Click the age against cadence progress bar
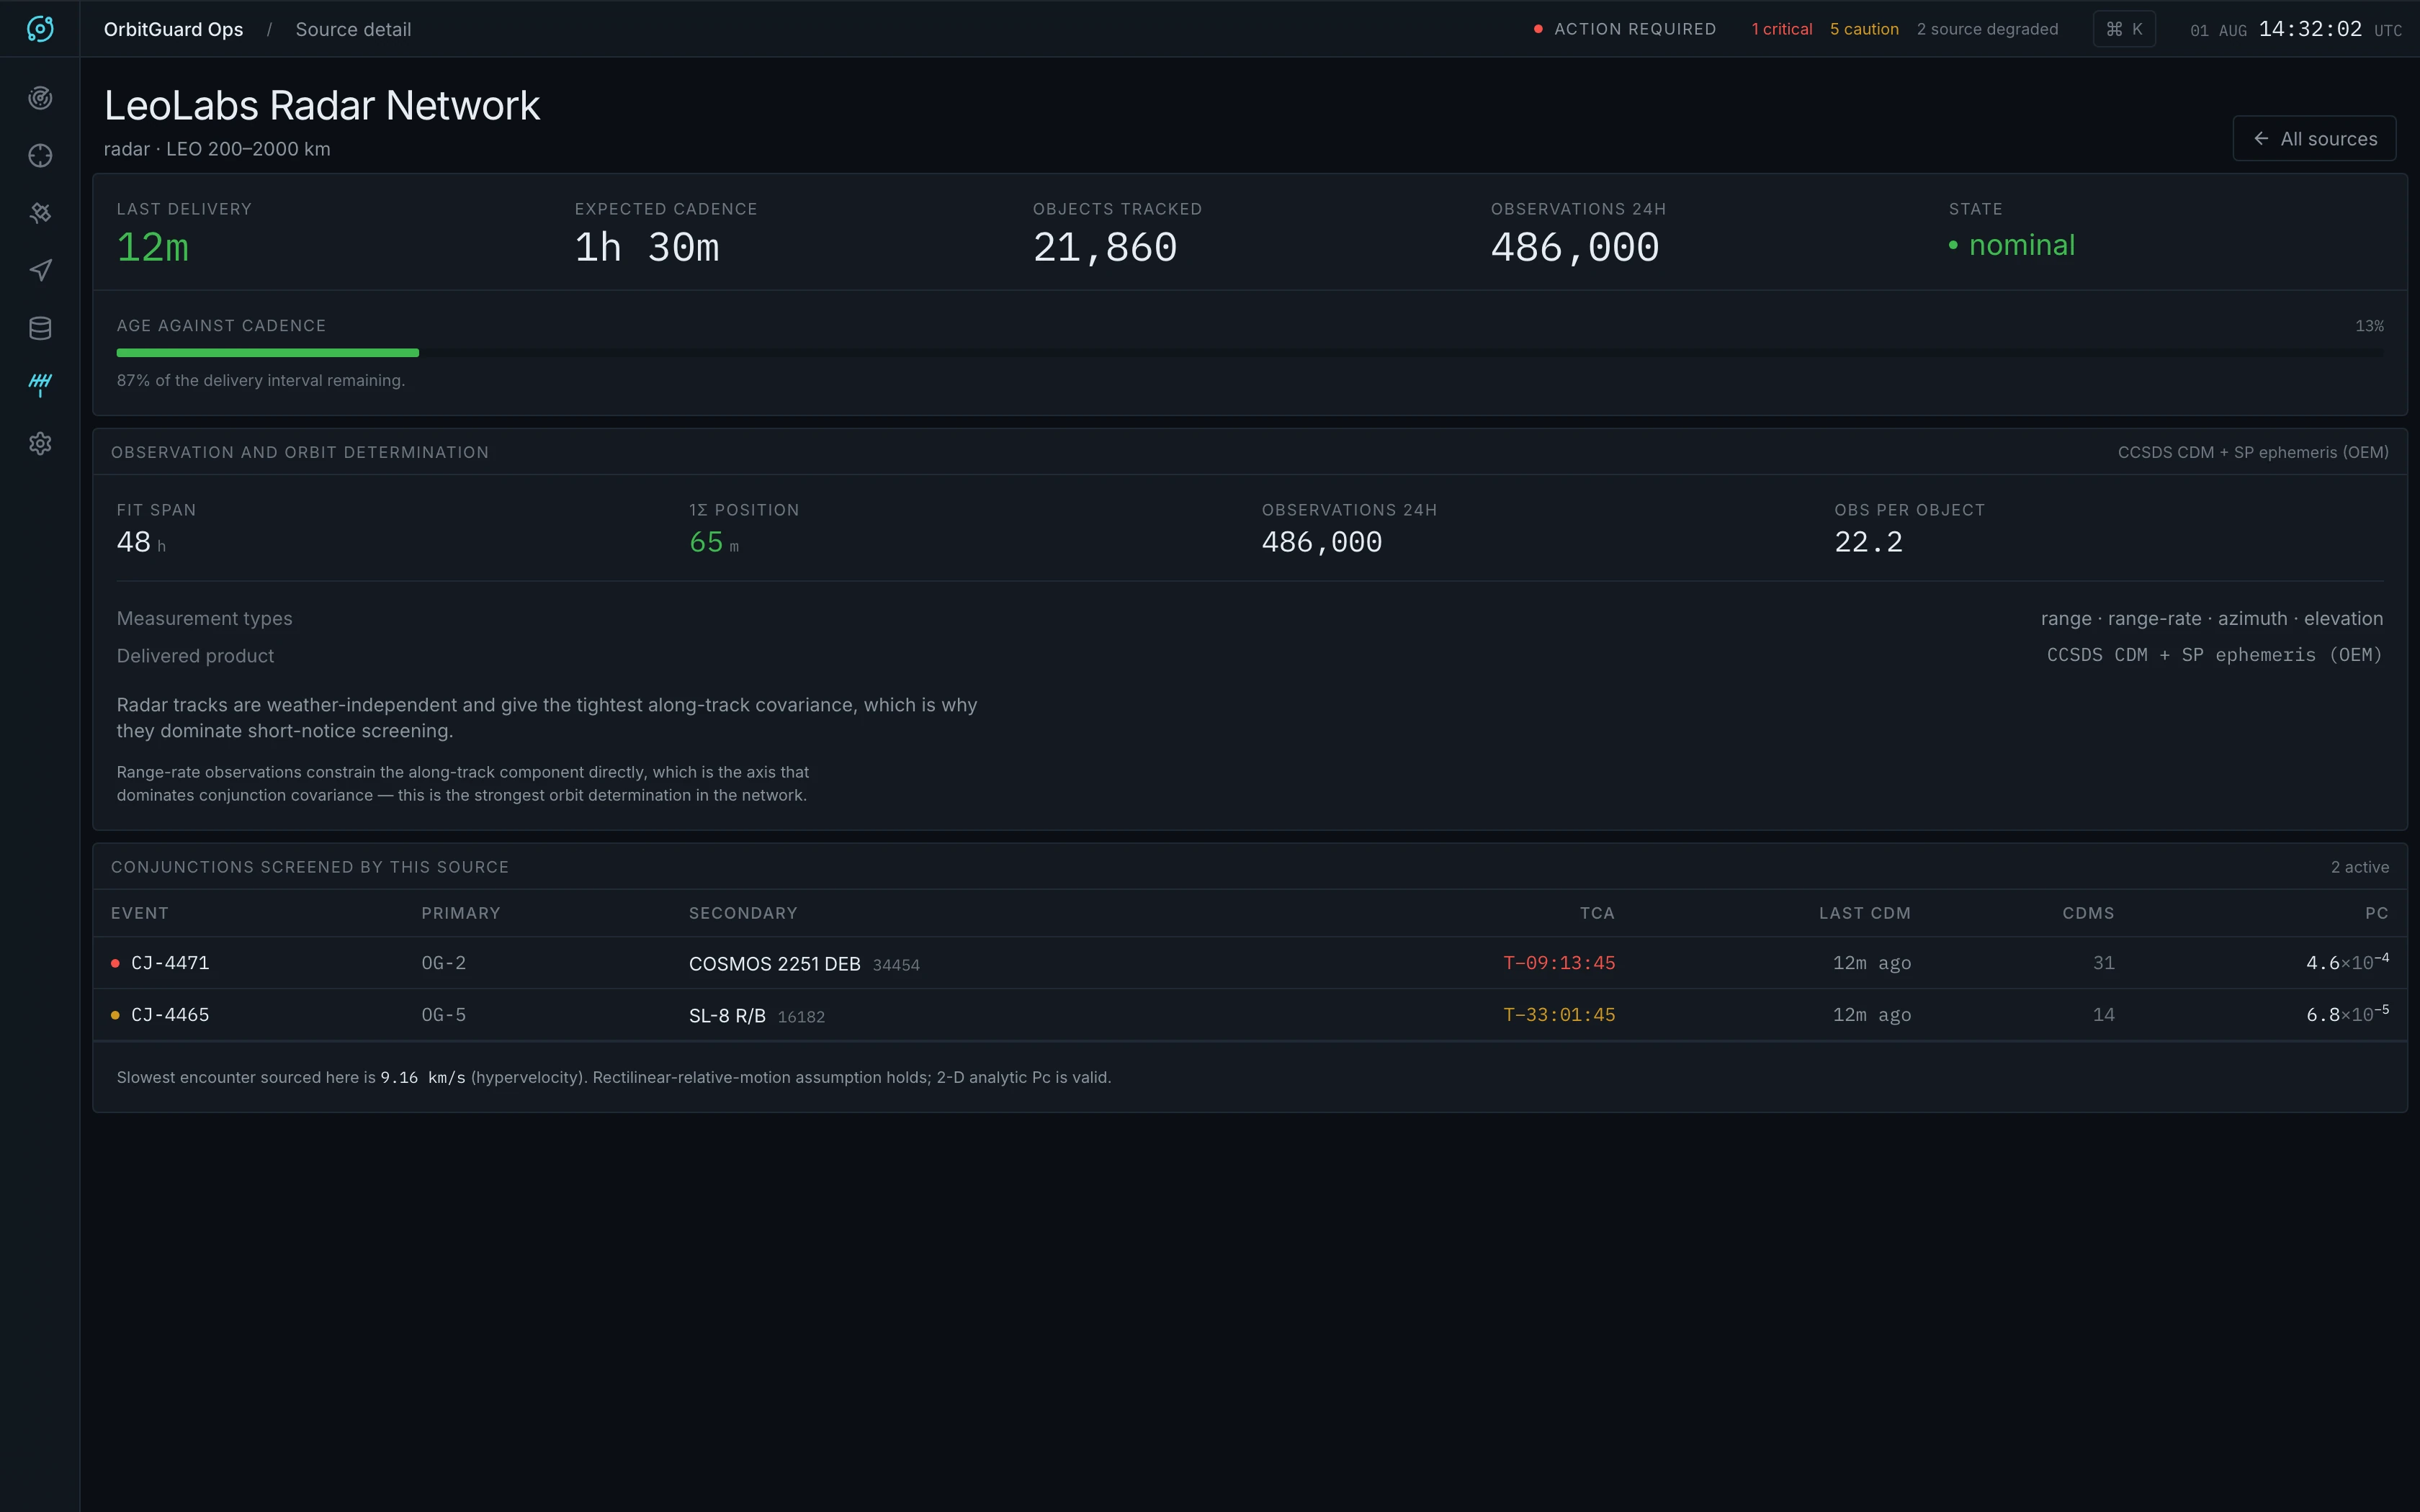Image resolution: width=2420 pixels, height=1512 pixels. pyautogui.click(x=1250, y=353)
